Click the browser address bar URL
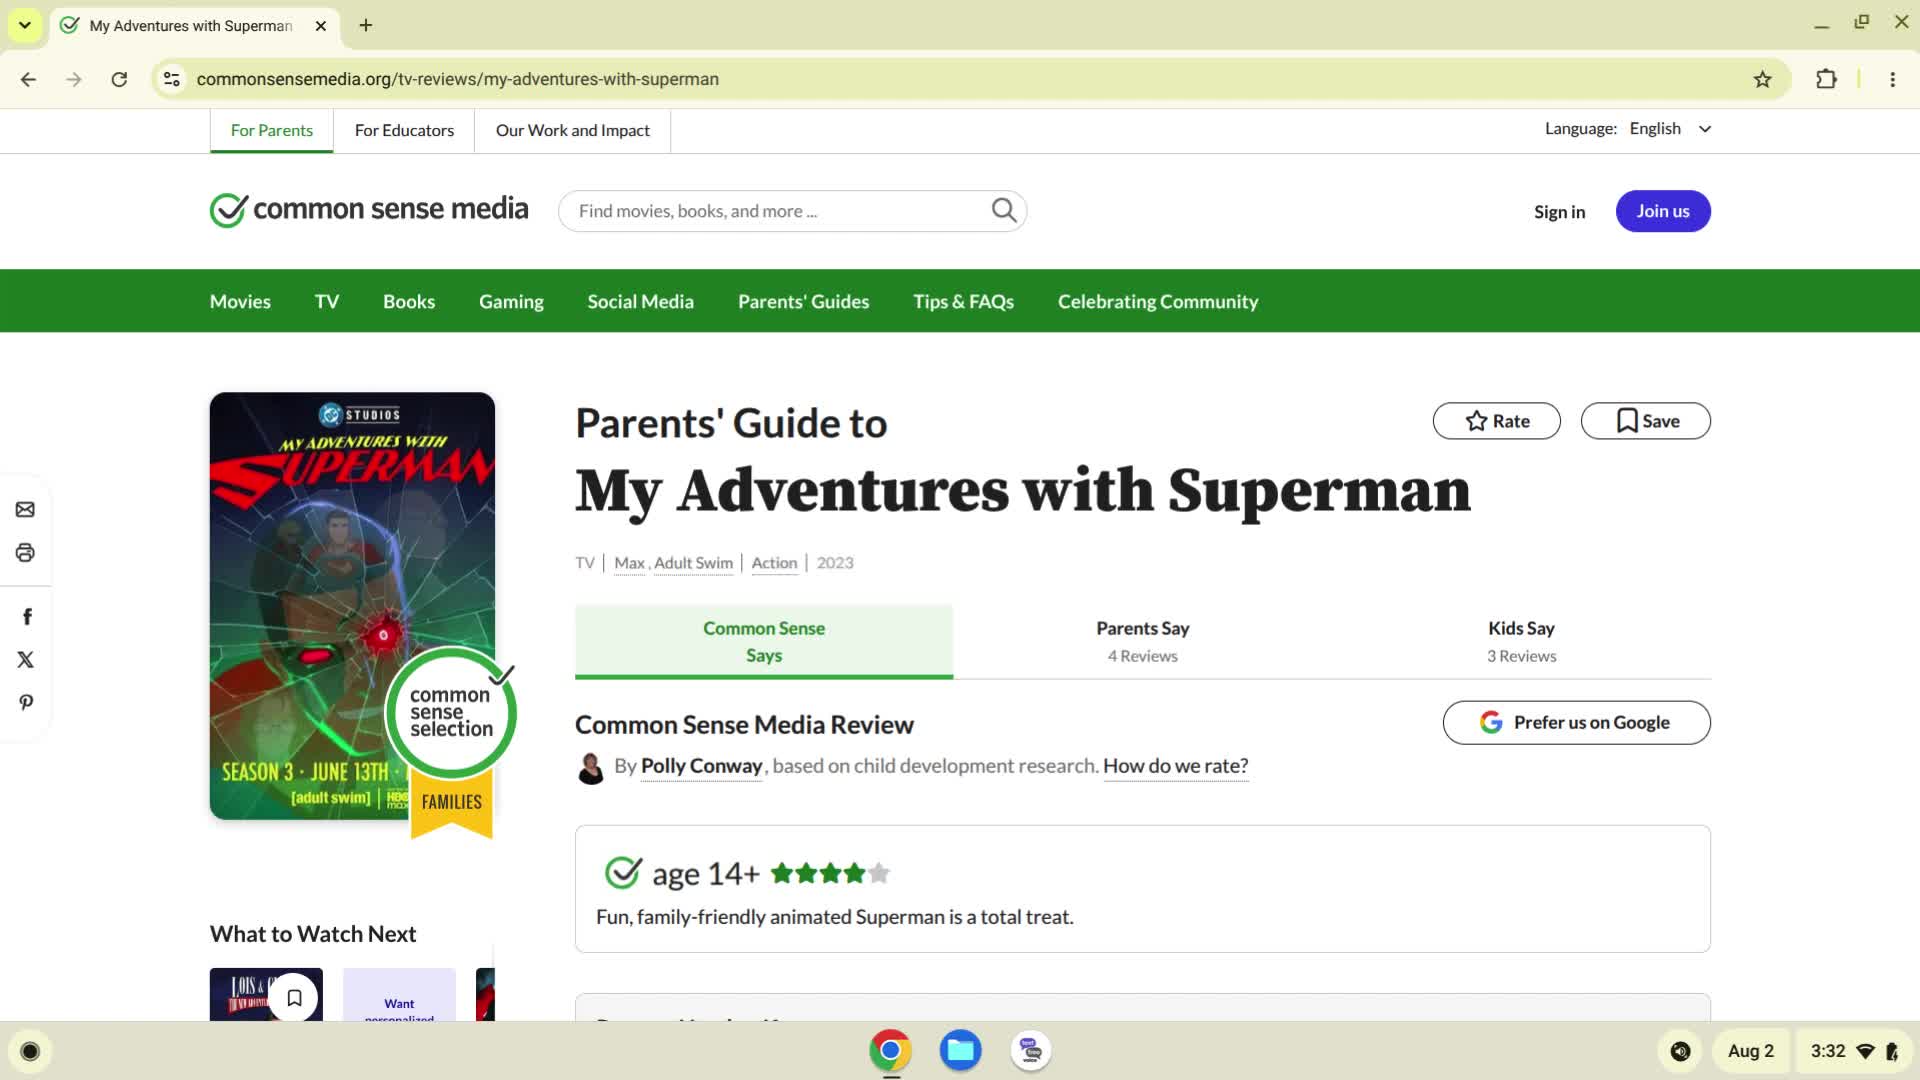This screenshot has width=1920, height=1080. click(x=457, y=79)
